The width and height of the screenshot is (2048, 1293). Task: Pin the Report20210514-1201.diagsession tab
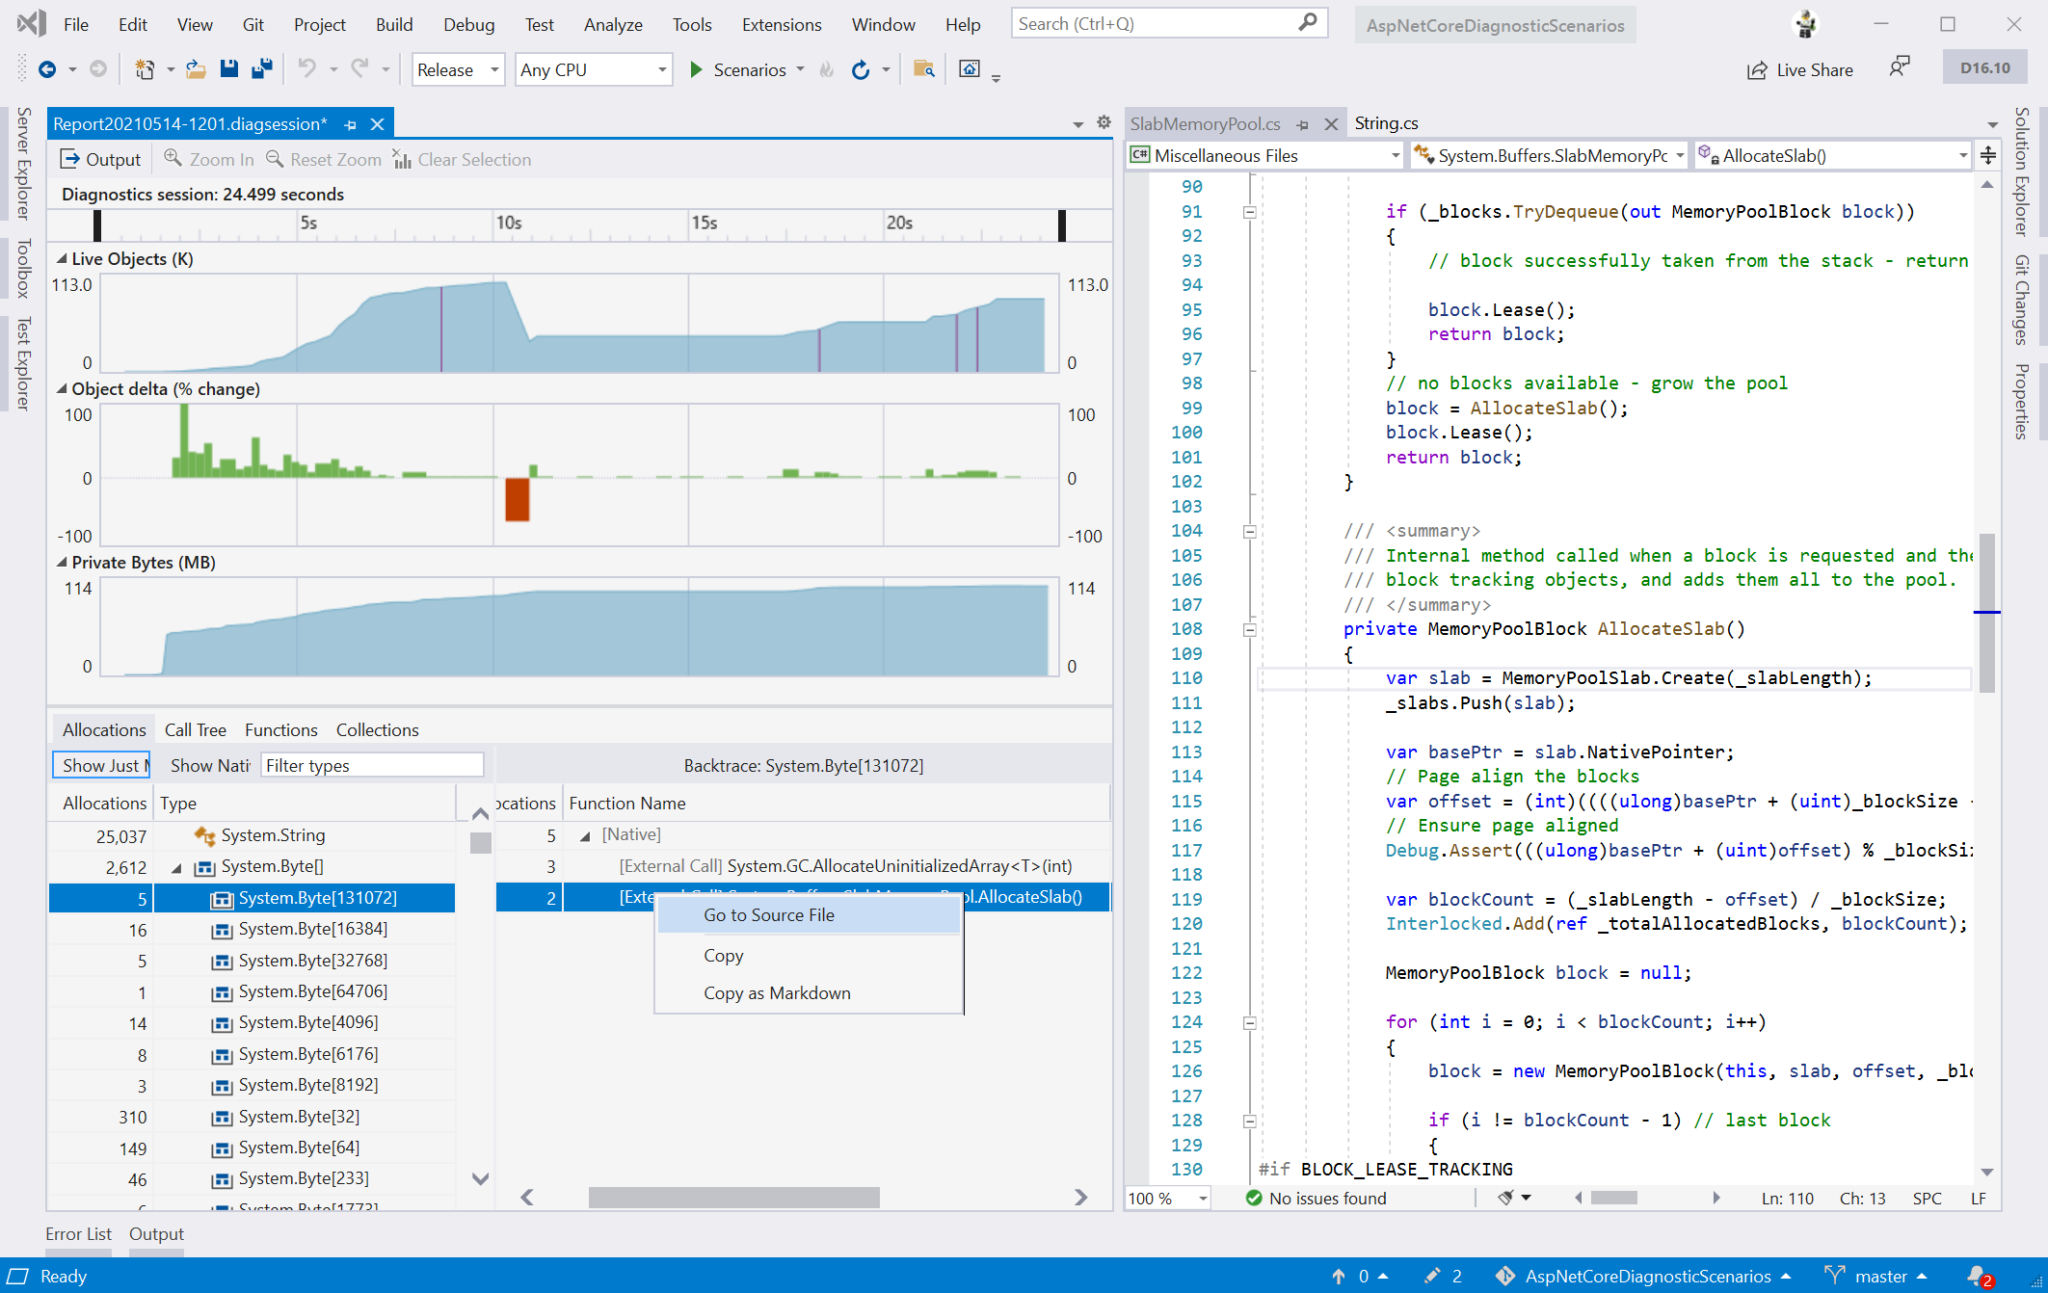point(350,124)
